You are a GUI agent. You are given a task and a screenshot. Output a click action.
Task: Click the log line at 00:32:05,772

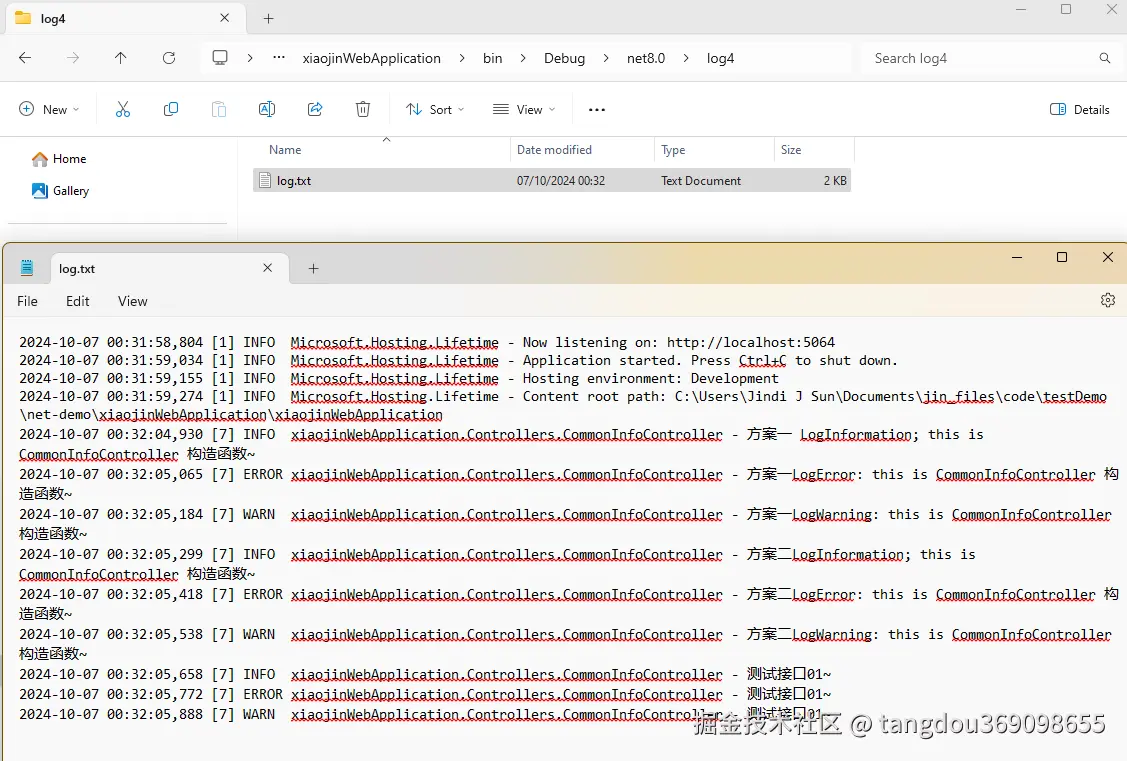click(x=425, y=694)
